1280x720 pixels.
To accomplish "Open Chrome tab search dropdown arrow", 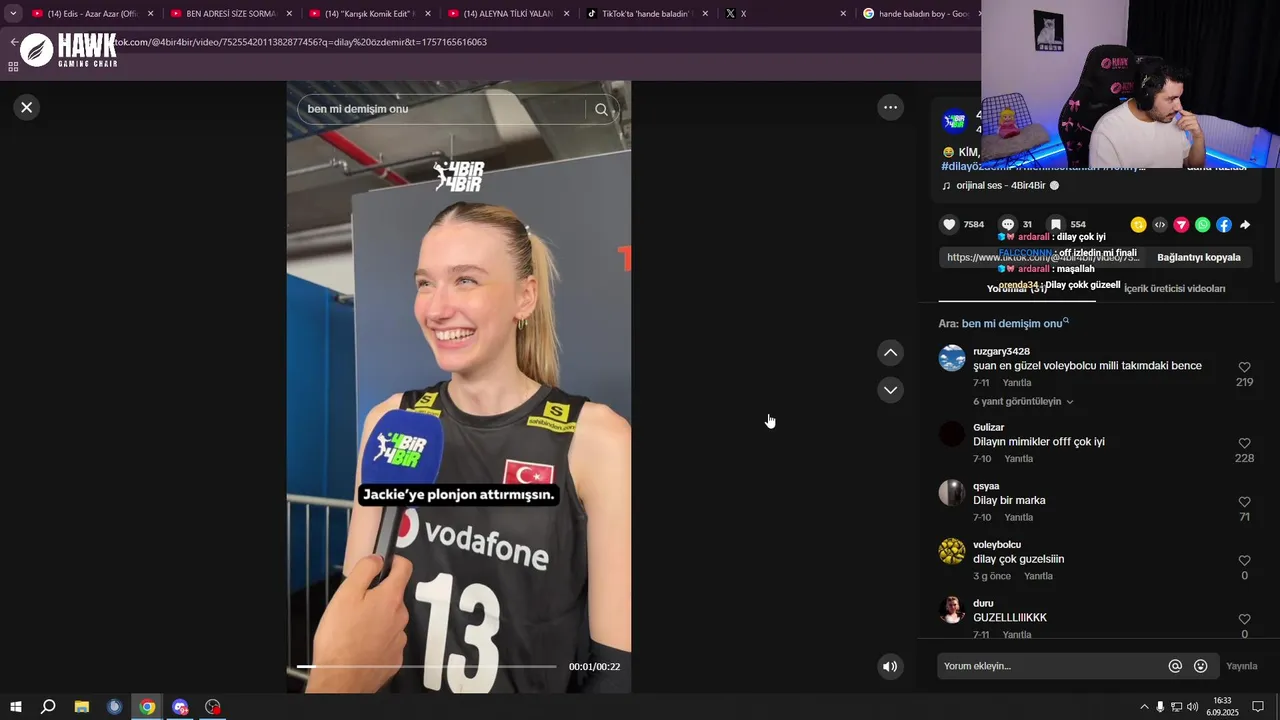I will click(x=13, y=14).
